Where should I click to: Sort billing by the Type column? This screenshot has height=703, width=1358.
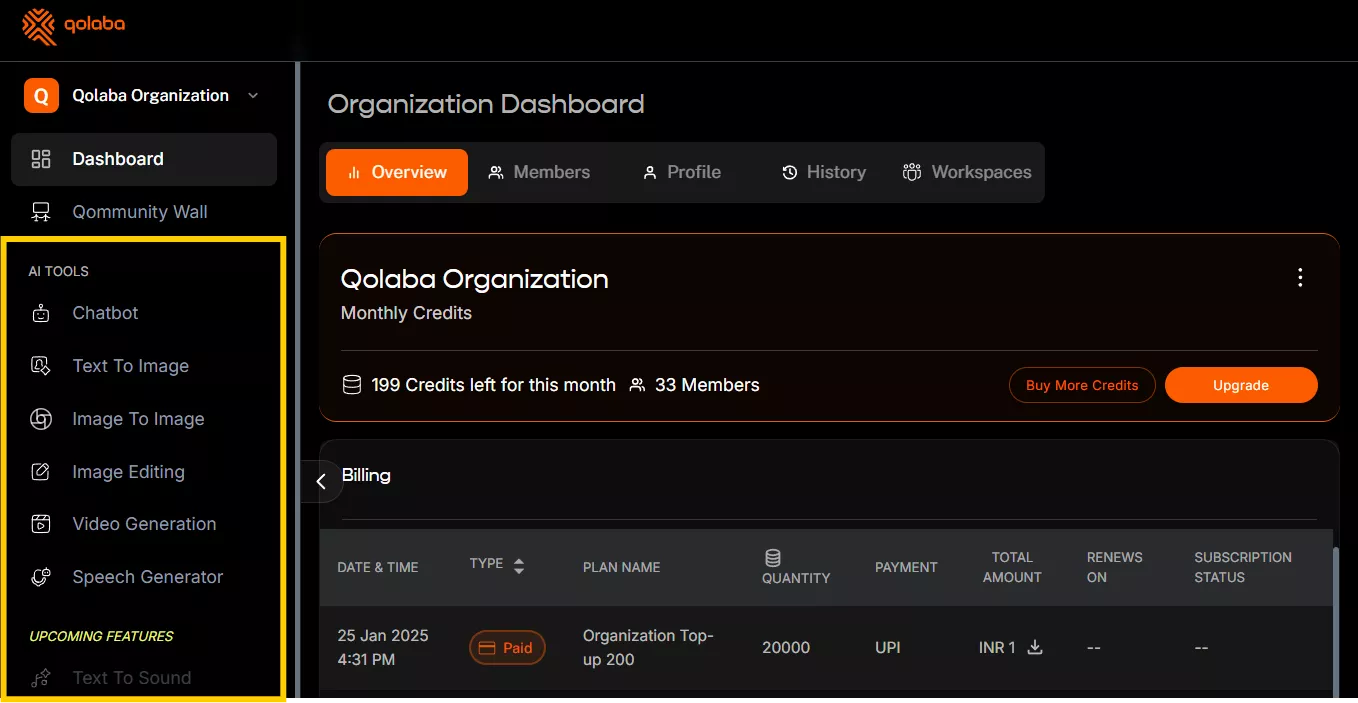pos(518,566)
